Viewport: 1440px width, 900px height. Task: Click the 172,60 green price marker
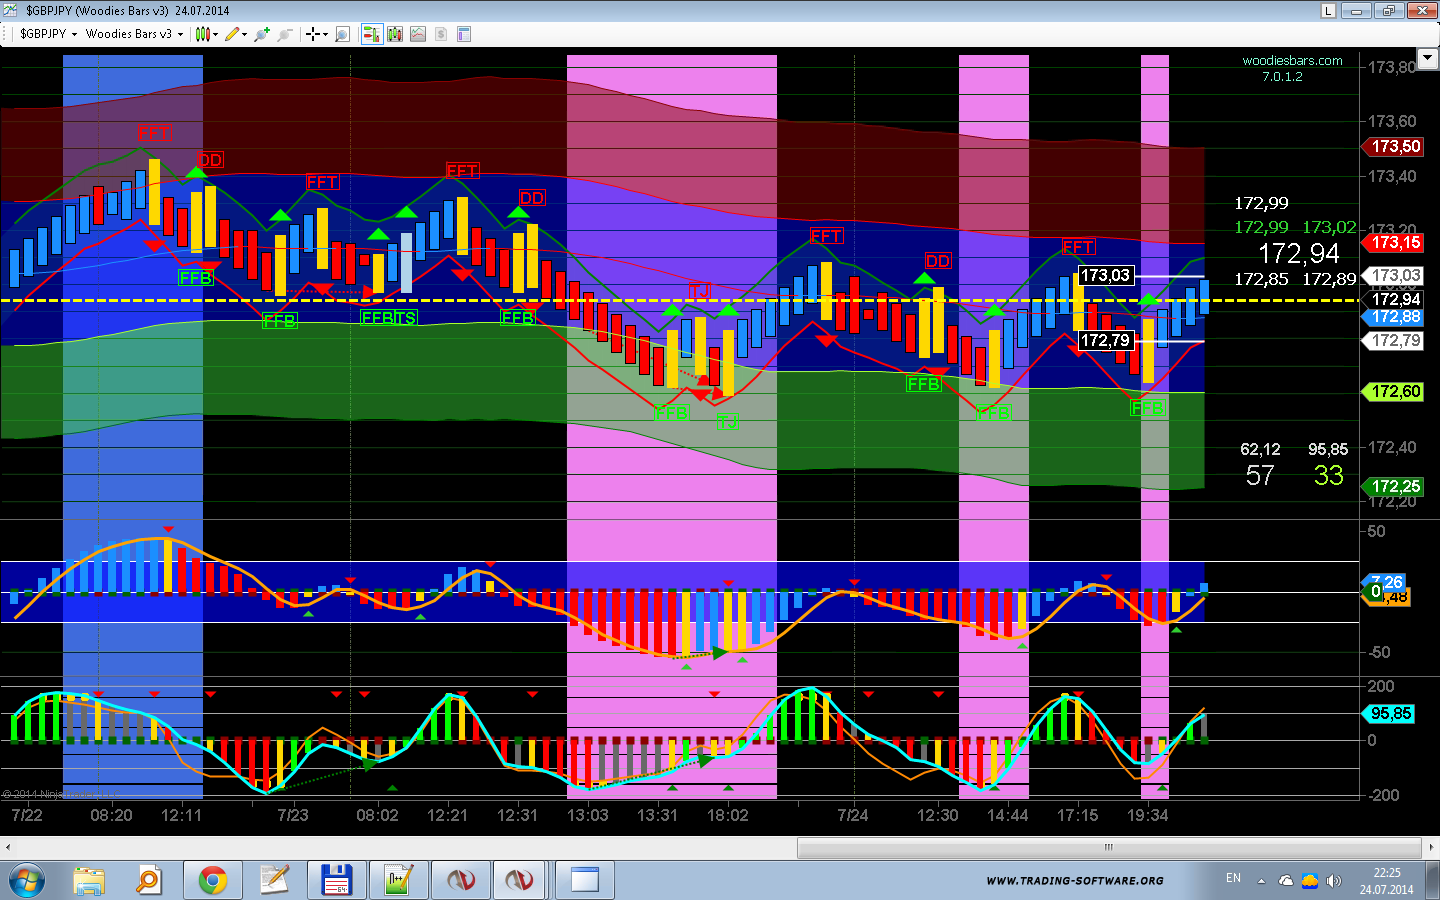pos(1395,392)
